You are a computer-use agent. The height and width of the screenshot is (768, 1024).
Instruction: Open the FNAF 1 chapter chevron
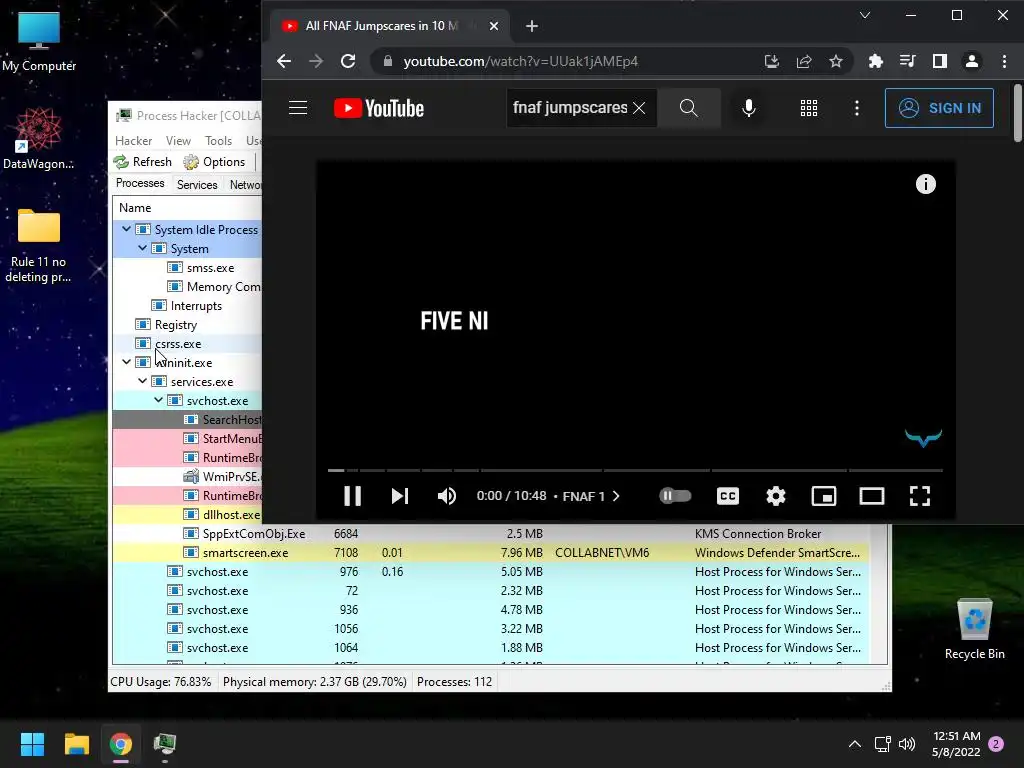pos(616,496)
